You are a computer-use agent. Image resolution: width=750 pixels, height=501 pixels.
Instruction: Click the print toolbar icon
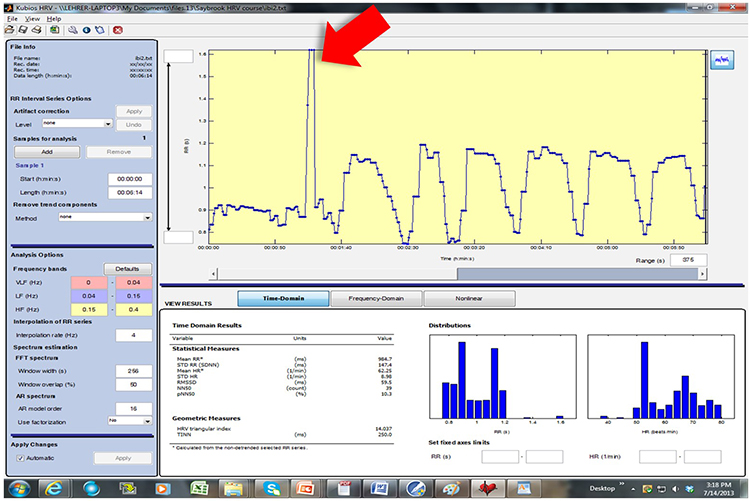pyautogui.click(x=36, y=30)
